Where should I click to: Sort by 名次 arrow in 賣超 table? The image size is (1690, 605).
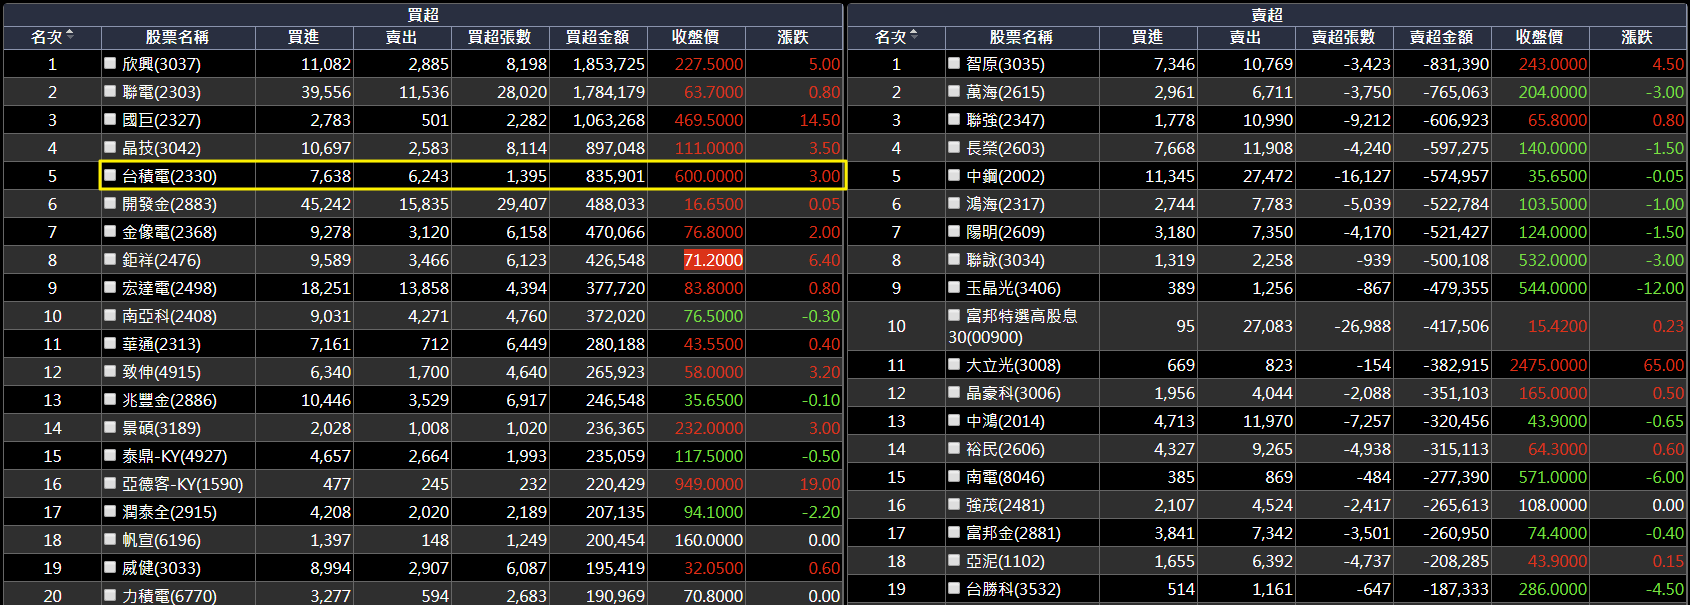914,36
